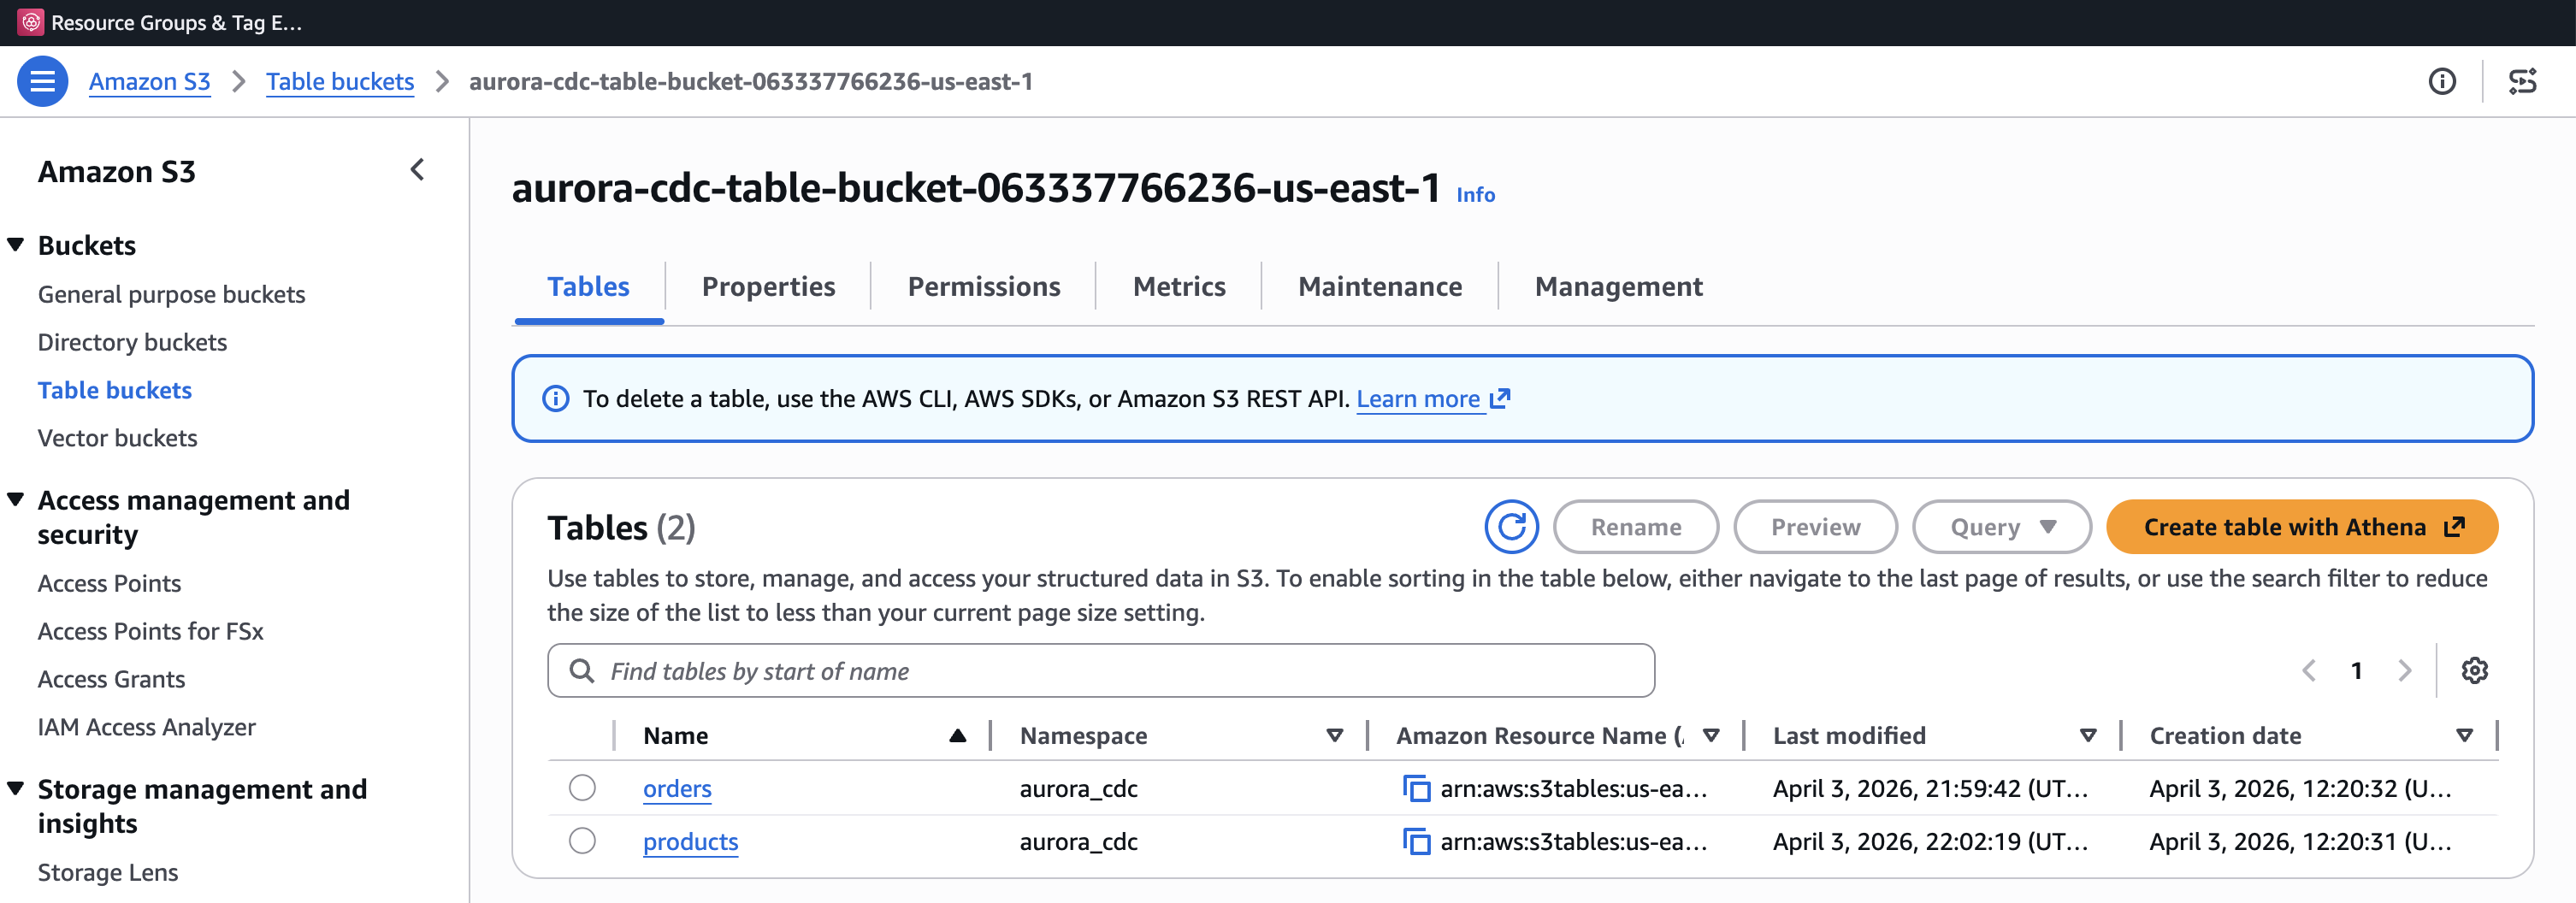Click the orders creation date 12:20:32 cell
Image resolution: width=2576 pixels, height=903 pixels.
[x=2300, y=788]
